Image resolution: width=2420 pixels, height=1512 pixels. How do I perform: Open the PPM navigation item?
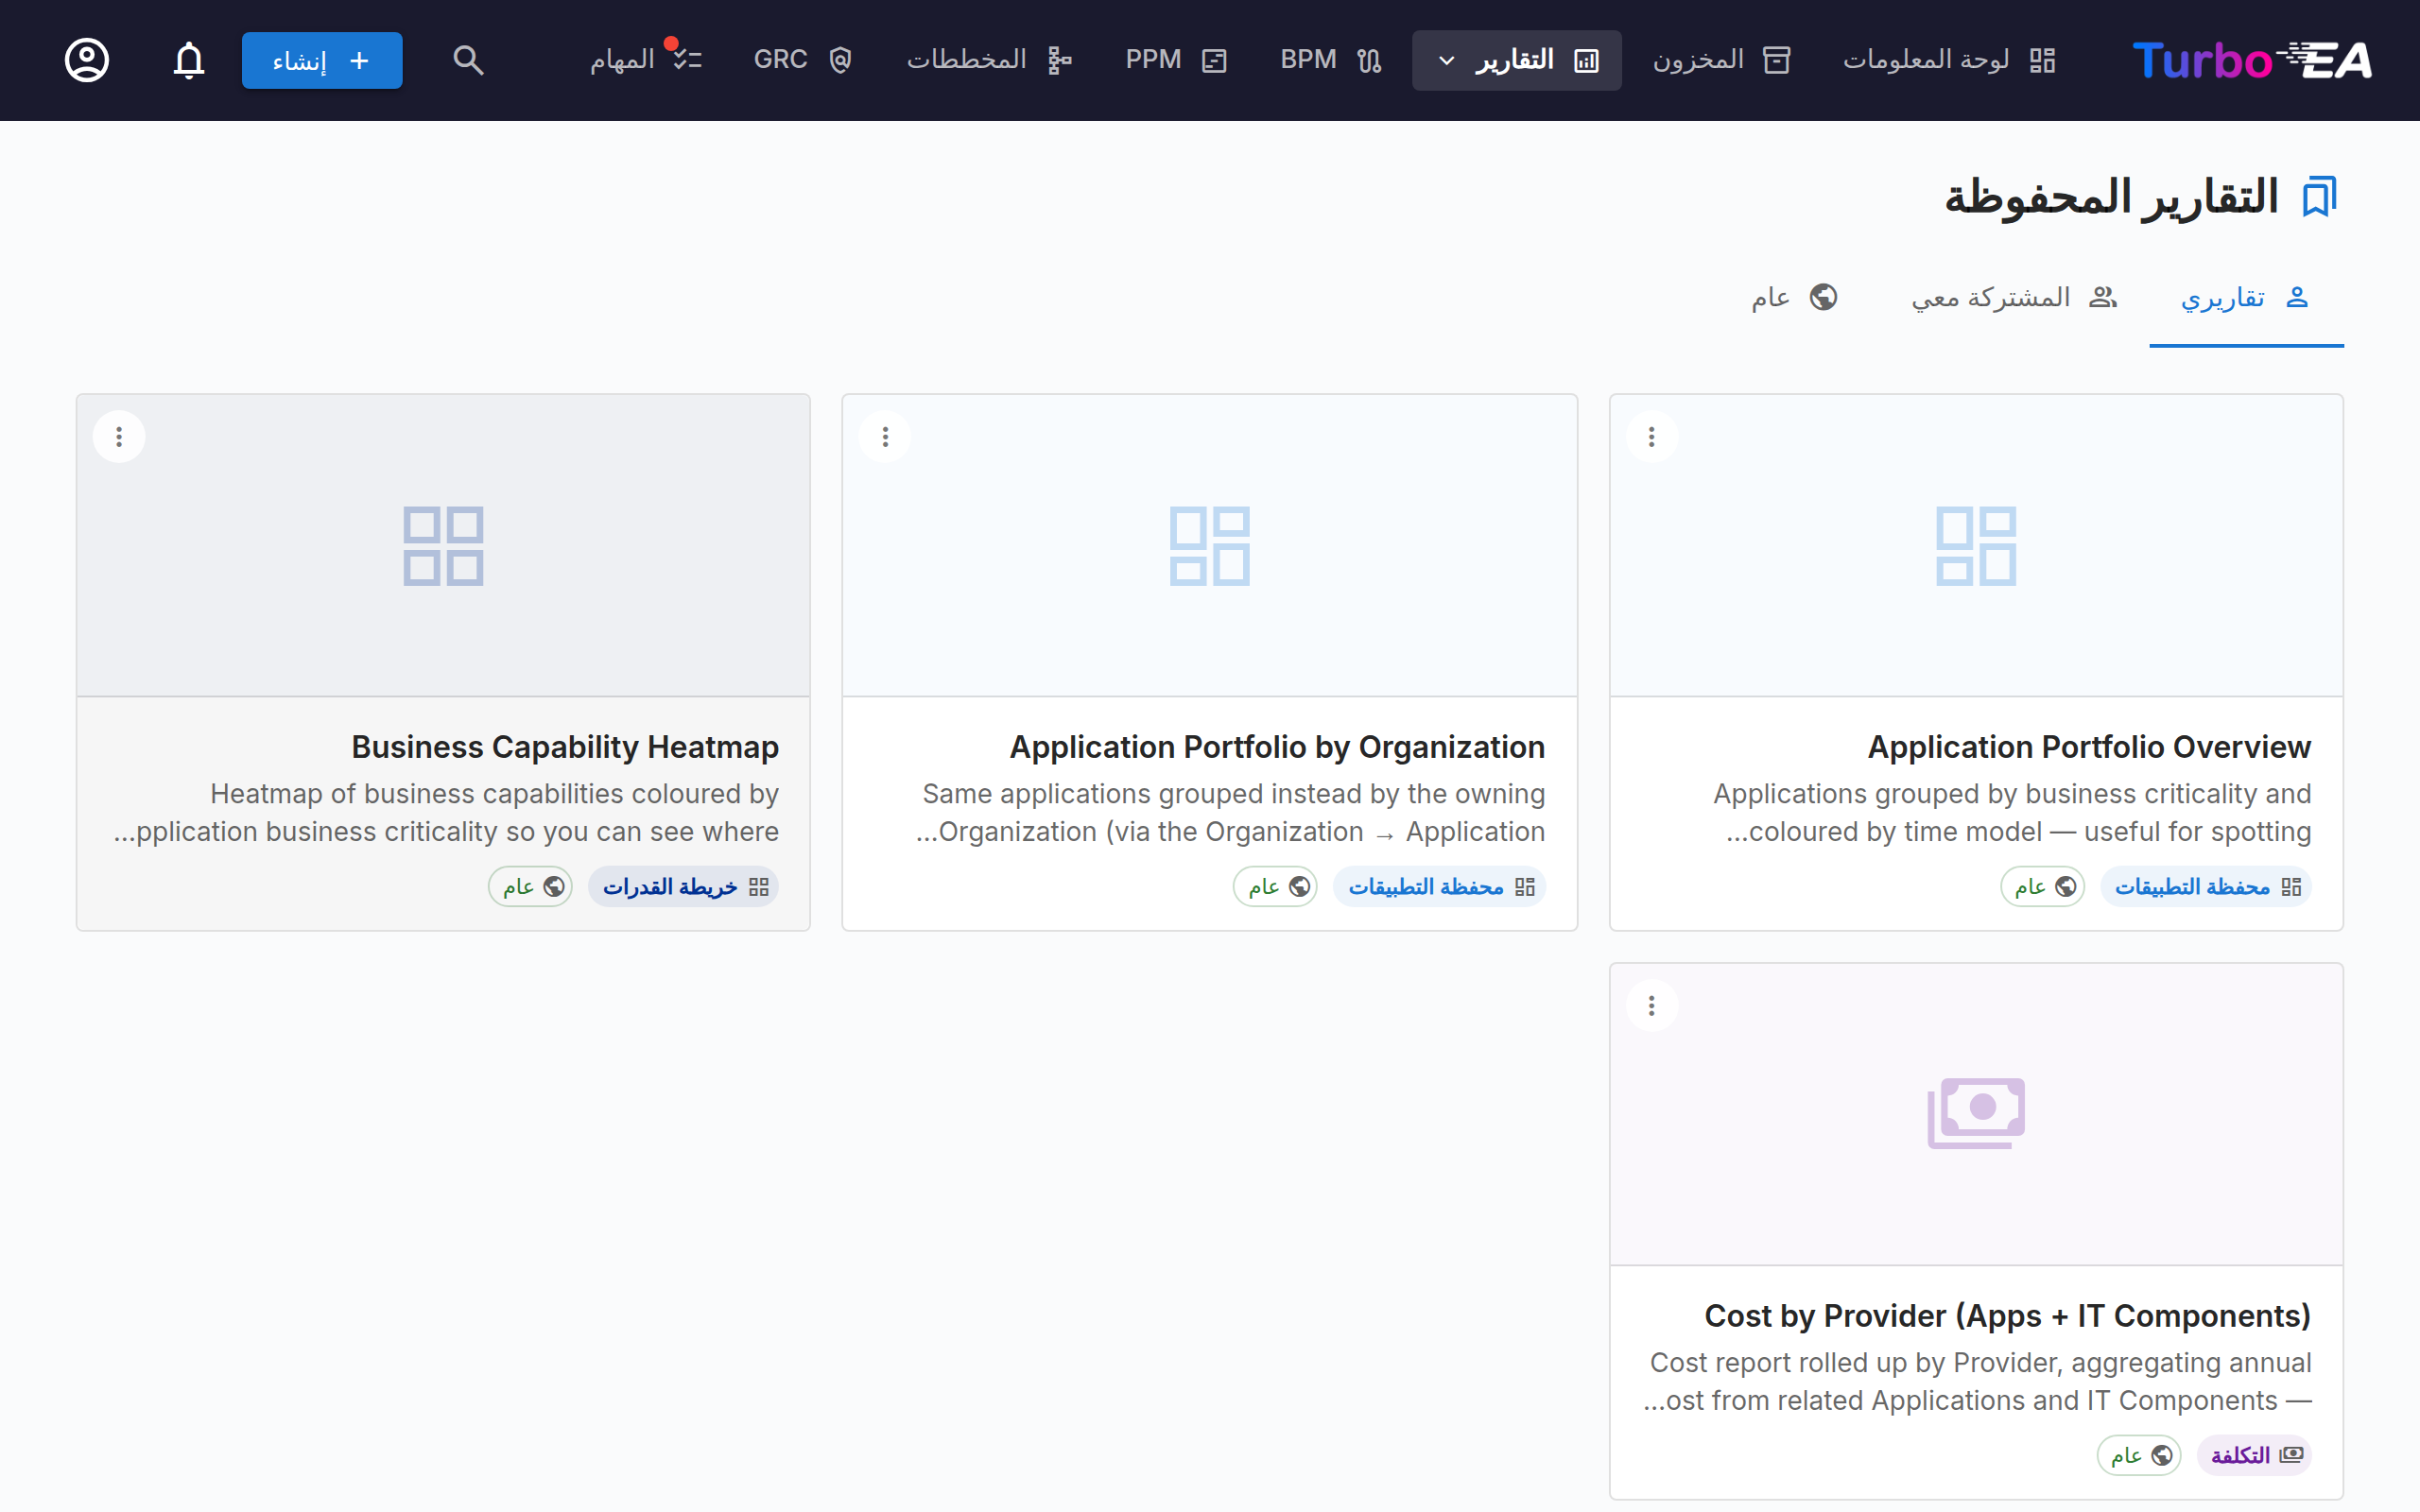click(1176, 60)
